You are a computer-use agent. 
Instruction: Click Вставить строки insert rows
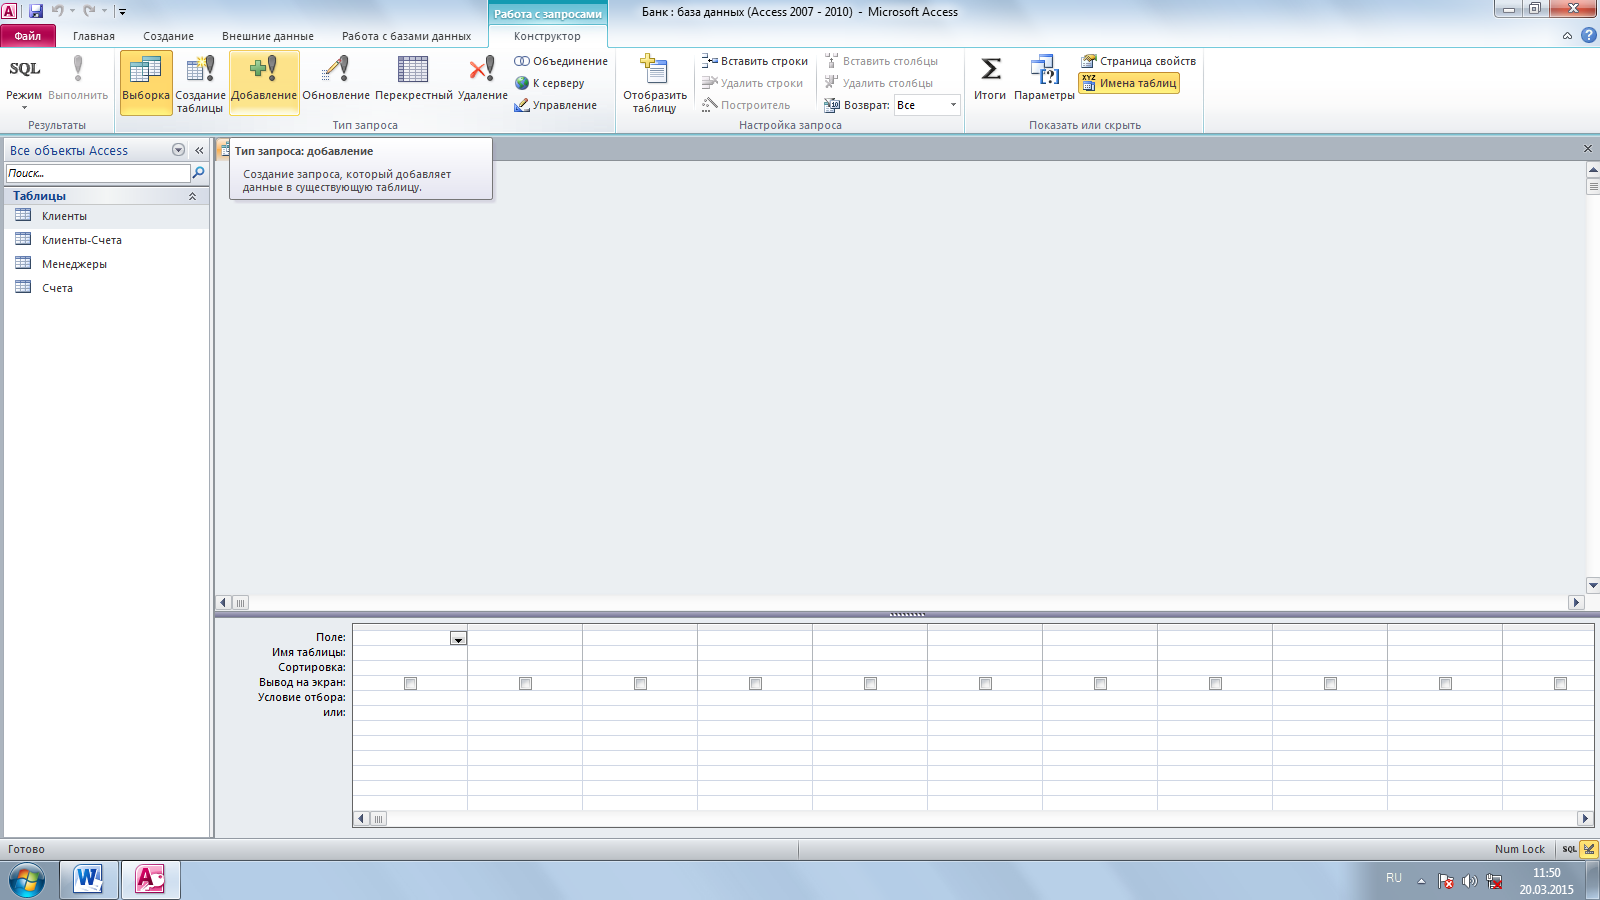(x=755, y=61)
